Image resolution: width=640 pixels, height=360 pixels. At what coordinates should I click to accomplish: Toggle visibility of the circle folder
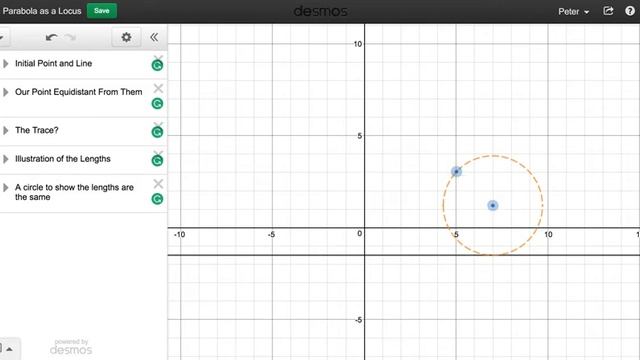pos(157,199)
